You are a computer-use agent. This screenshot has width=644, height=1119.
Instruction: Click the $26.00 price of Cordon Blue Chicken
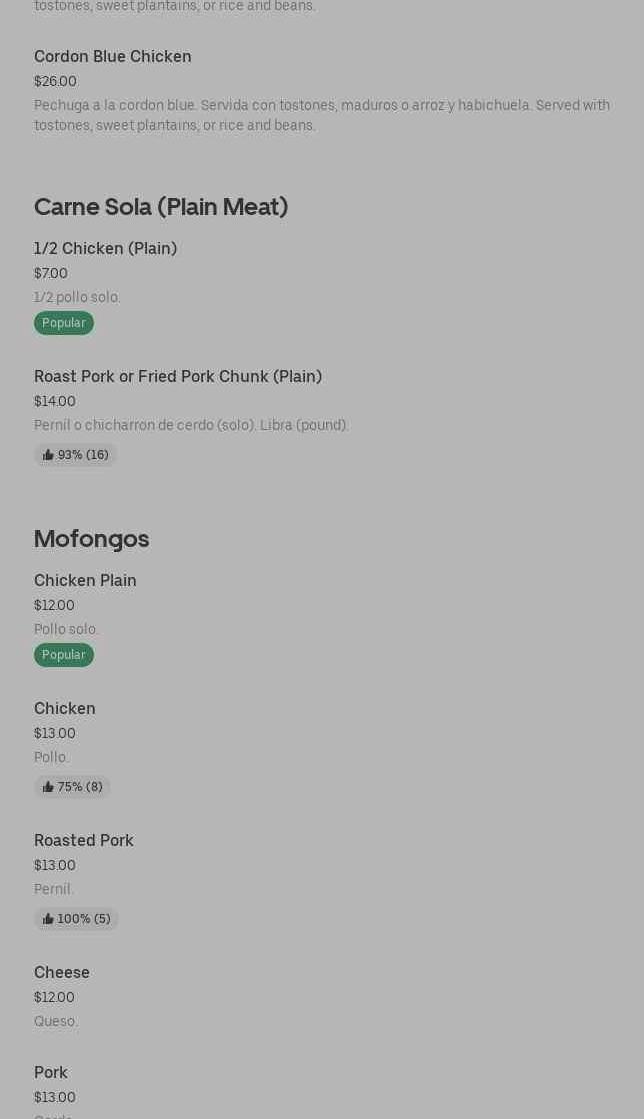(x=55, y=82)
